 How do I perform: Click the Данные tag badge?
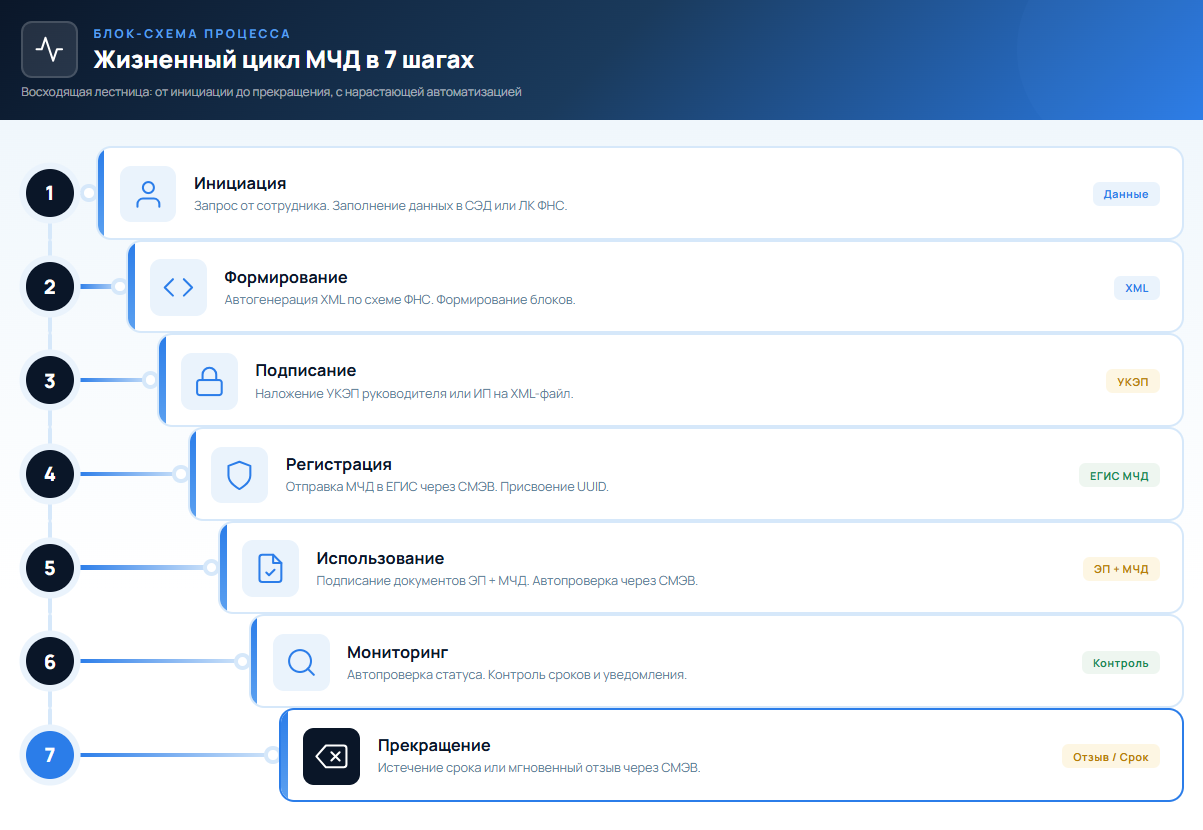tap(1126, 194)
